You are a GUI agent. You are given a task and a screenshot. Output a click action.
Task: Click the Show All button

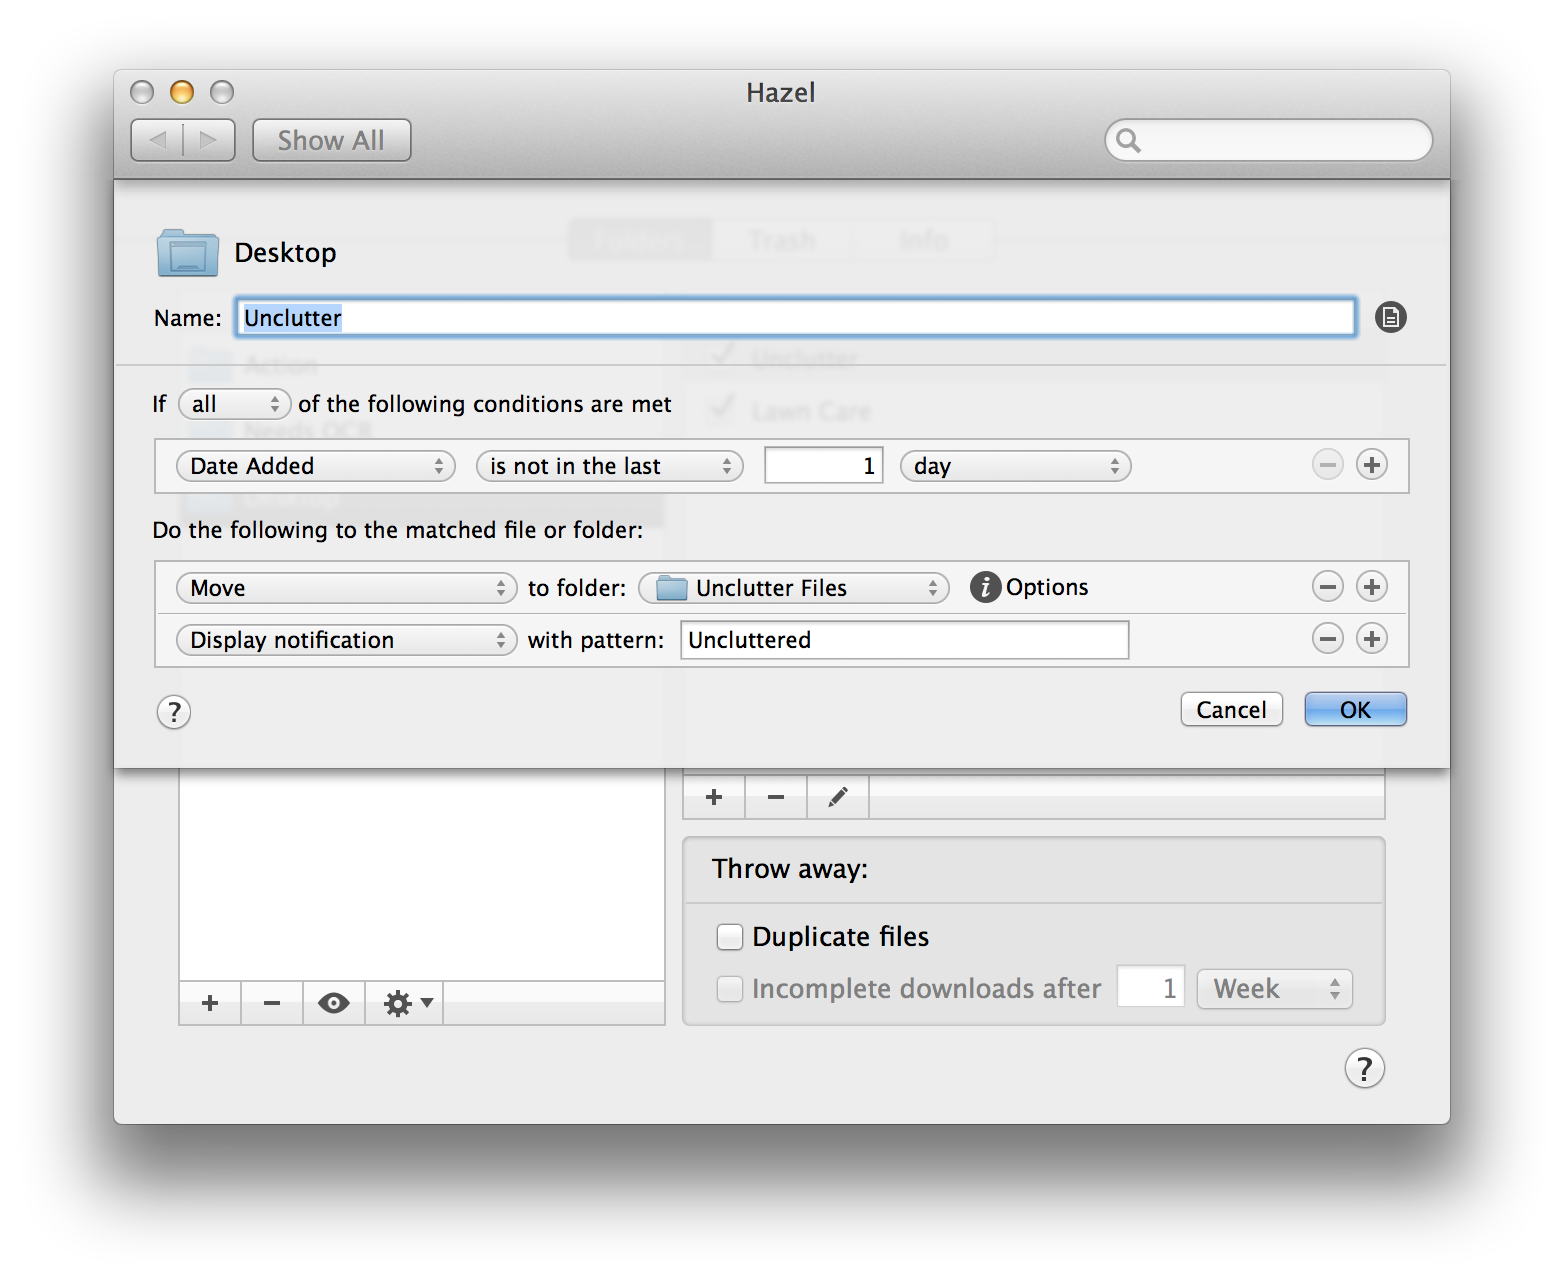pyautogui.click(x=331, y=140)
